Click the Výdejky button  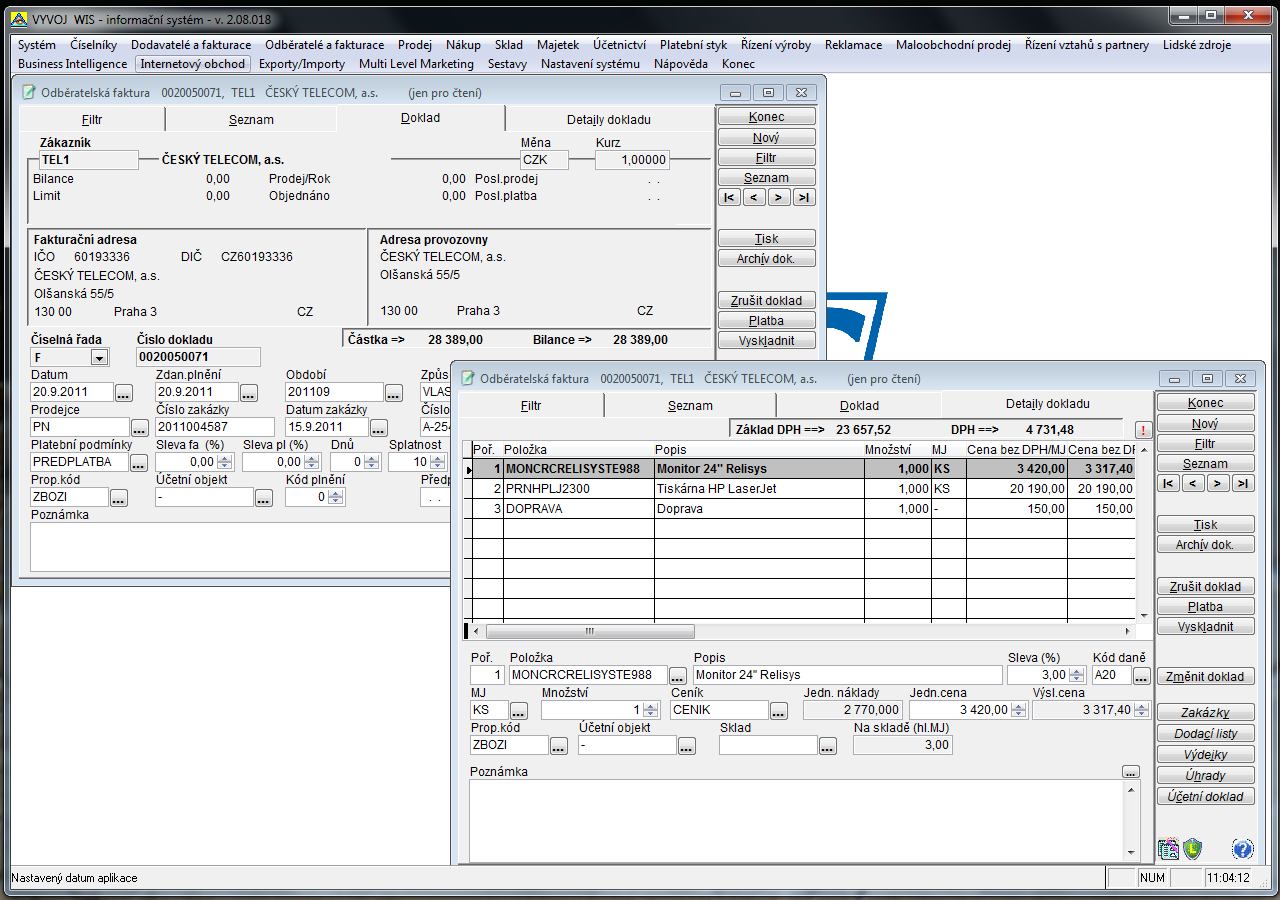(1205, 755)
